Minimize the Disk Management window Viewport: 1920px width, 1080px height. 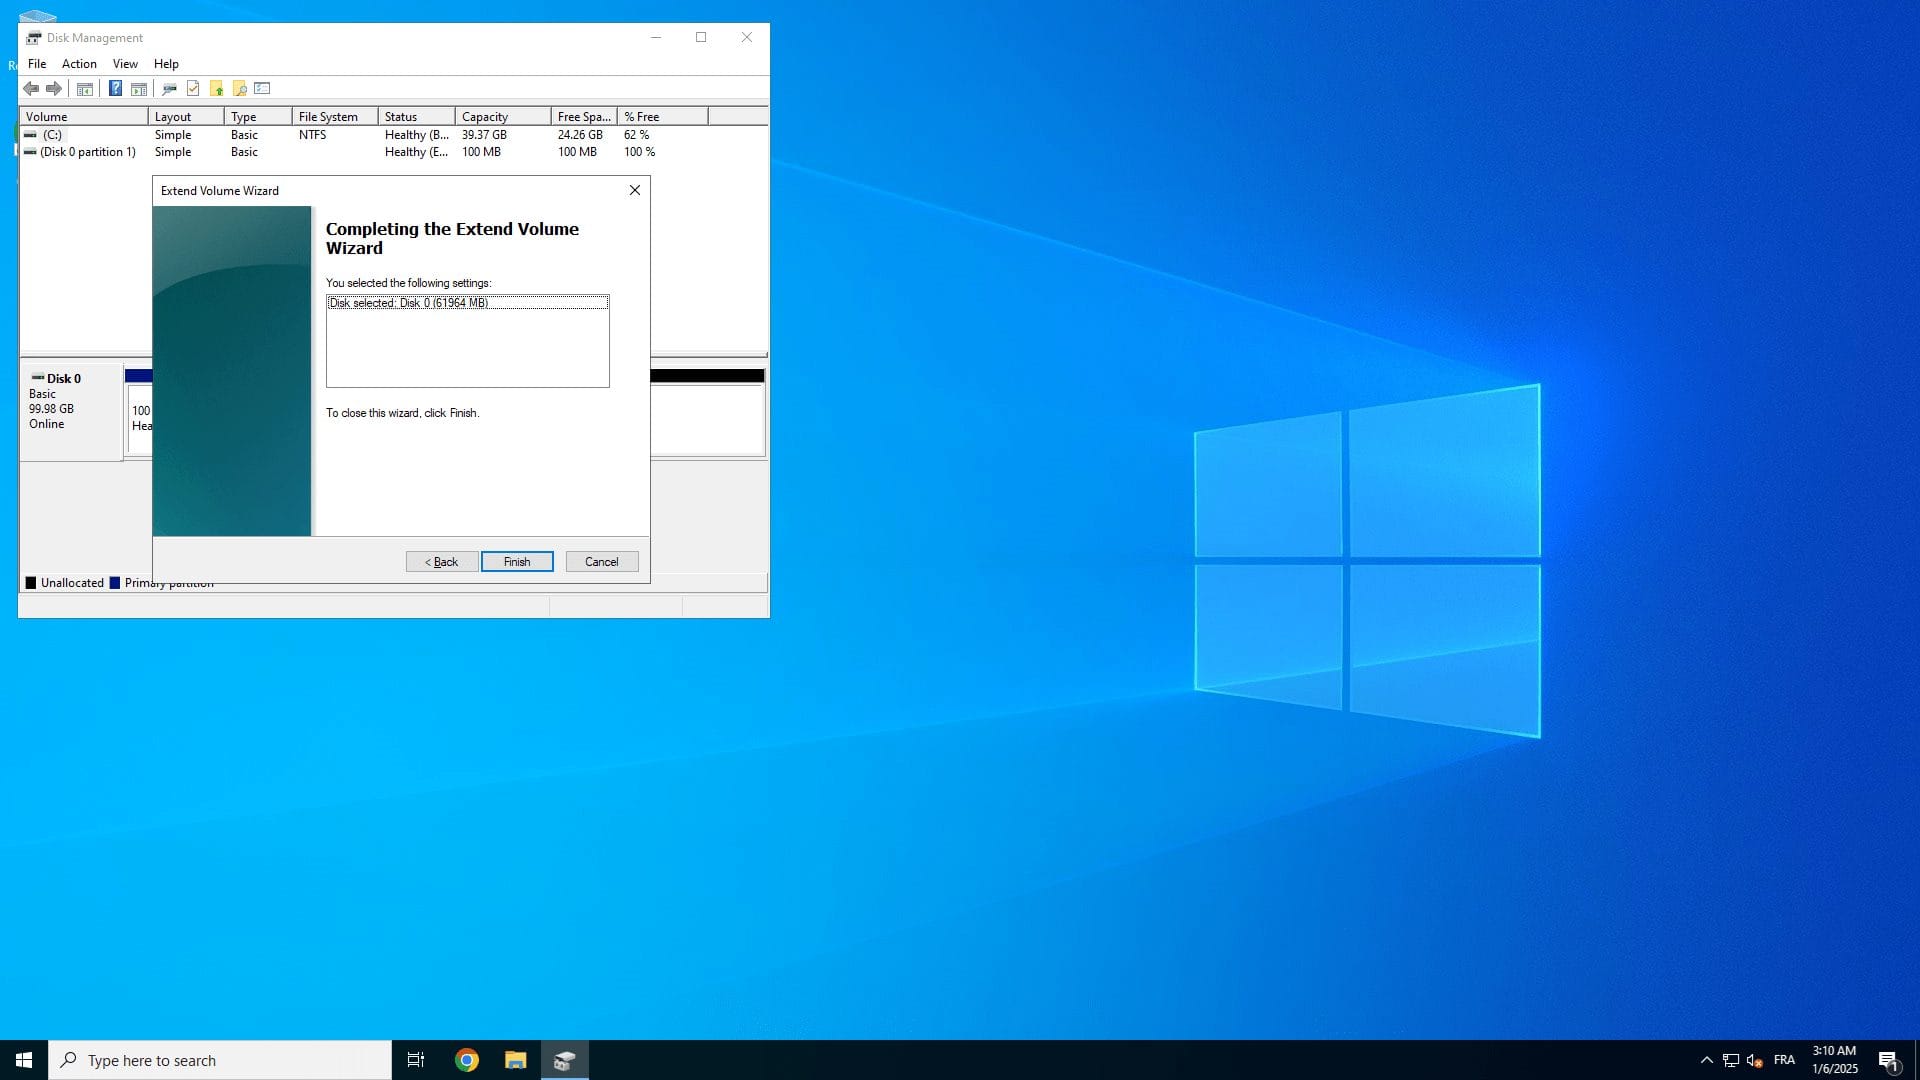click(656, 38)
